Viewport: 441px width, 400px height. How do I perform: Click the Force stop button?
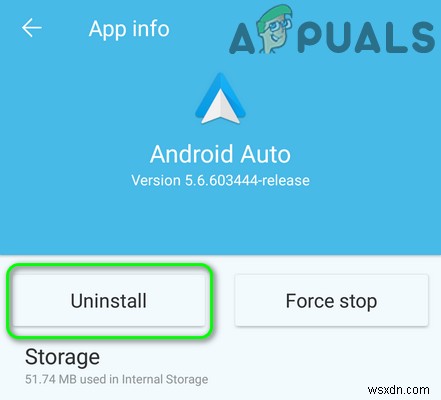[x=331, y=300]
